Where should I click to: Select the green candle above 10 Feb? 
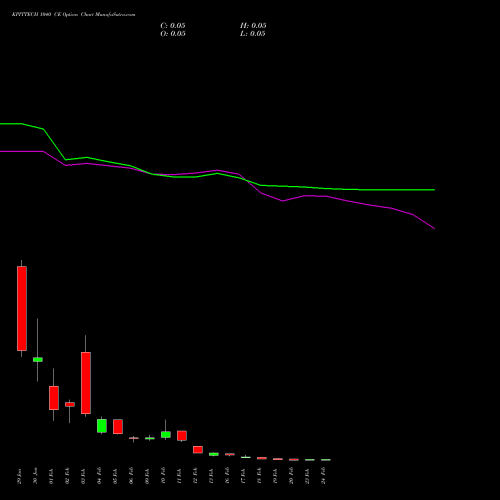pyautogui.click(x=166, y=434)
